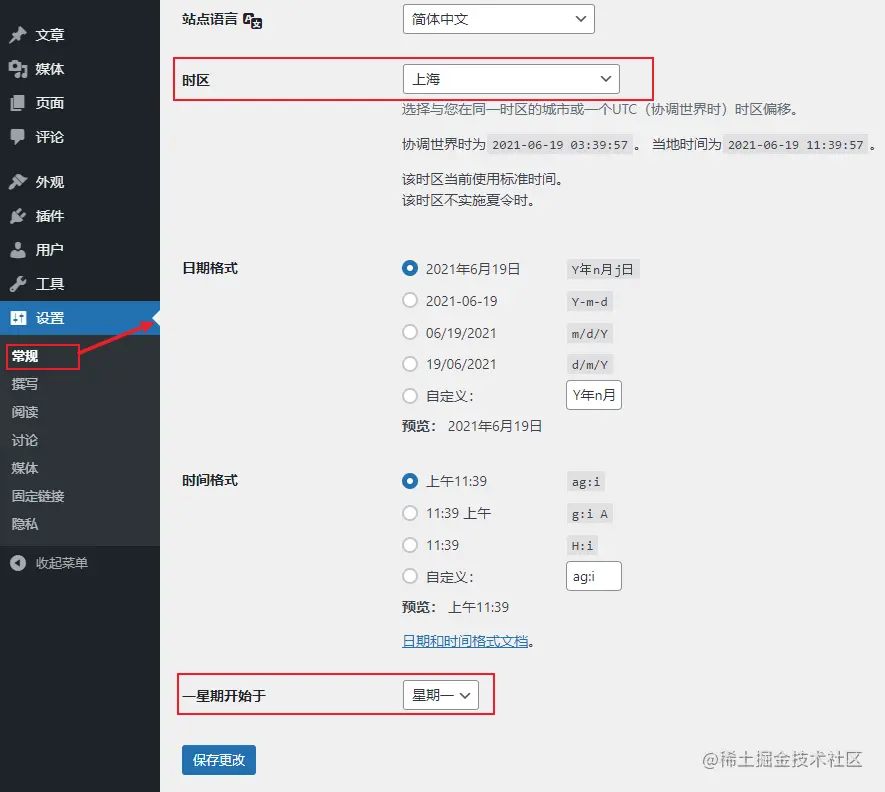This screenshot has width=885, height=792.
Task: Open the 讨论 settings submenu
Action: click(x=25, y=440)
